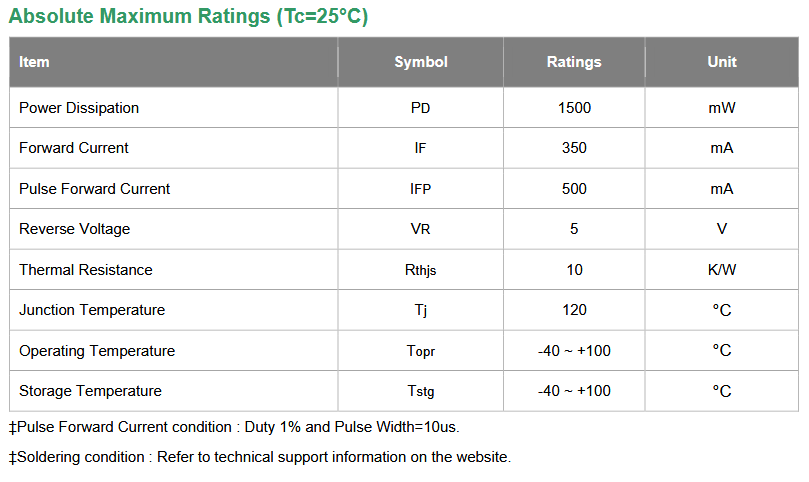
Task: Click the K/W unit cell
Action: point(722,269)
